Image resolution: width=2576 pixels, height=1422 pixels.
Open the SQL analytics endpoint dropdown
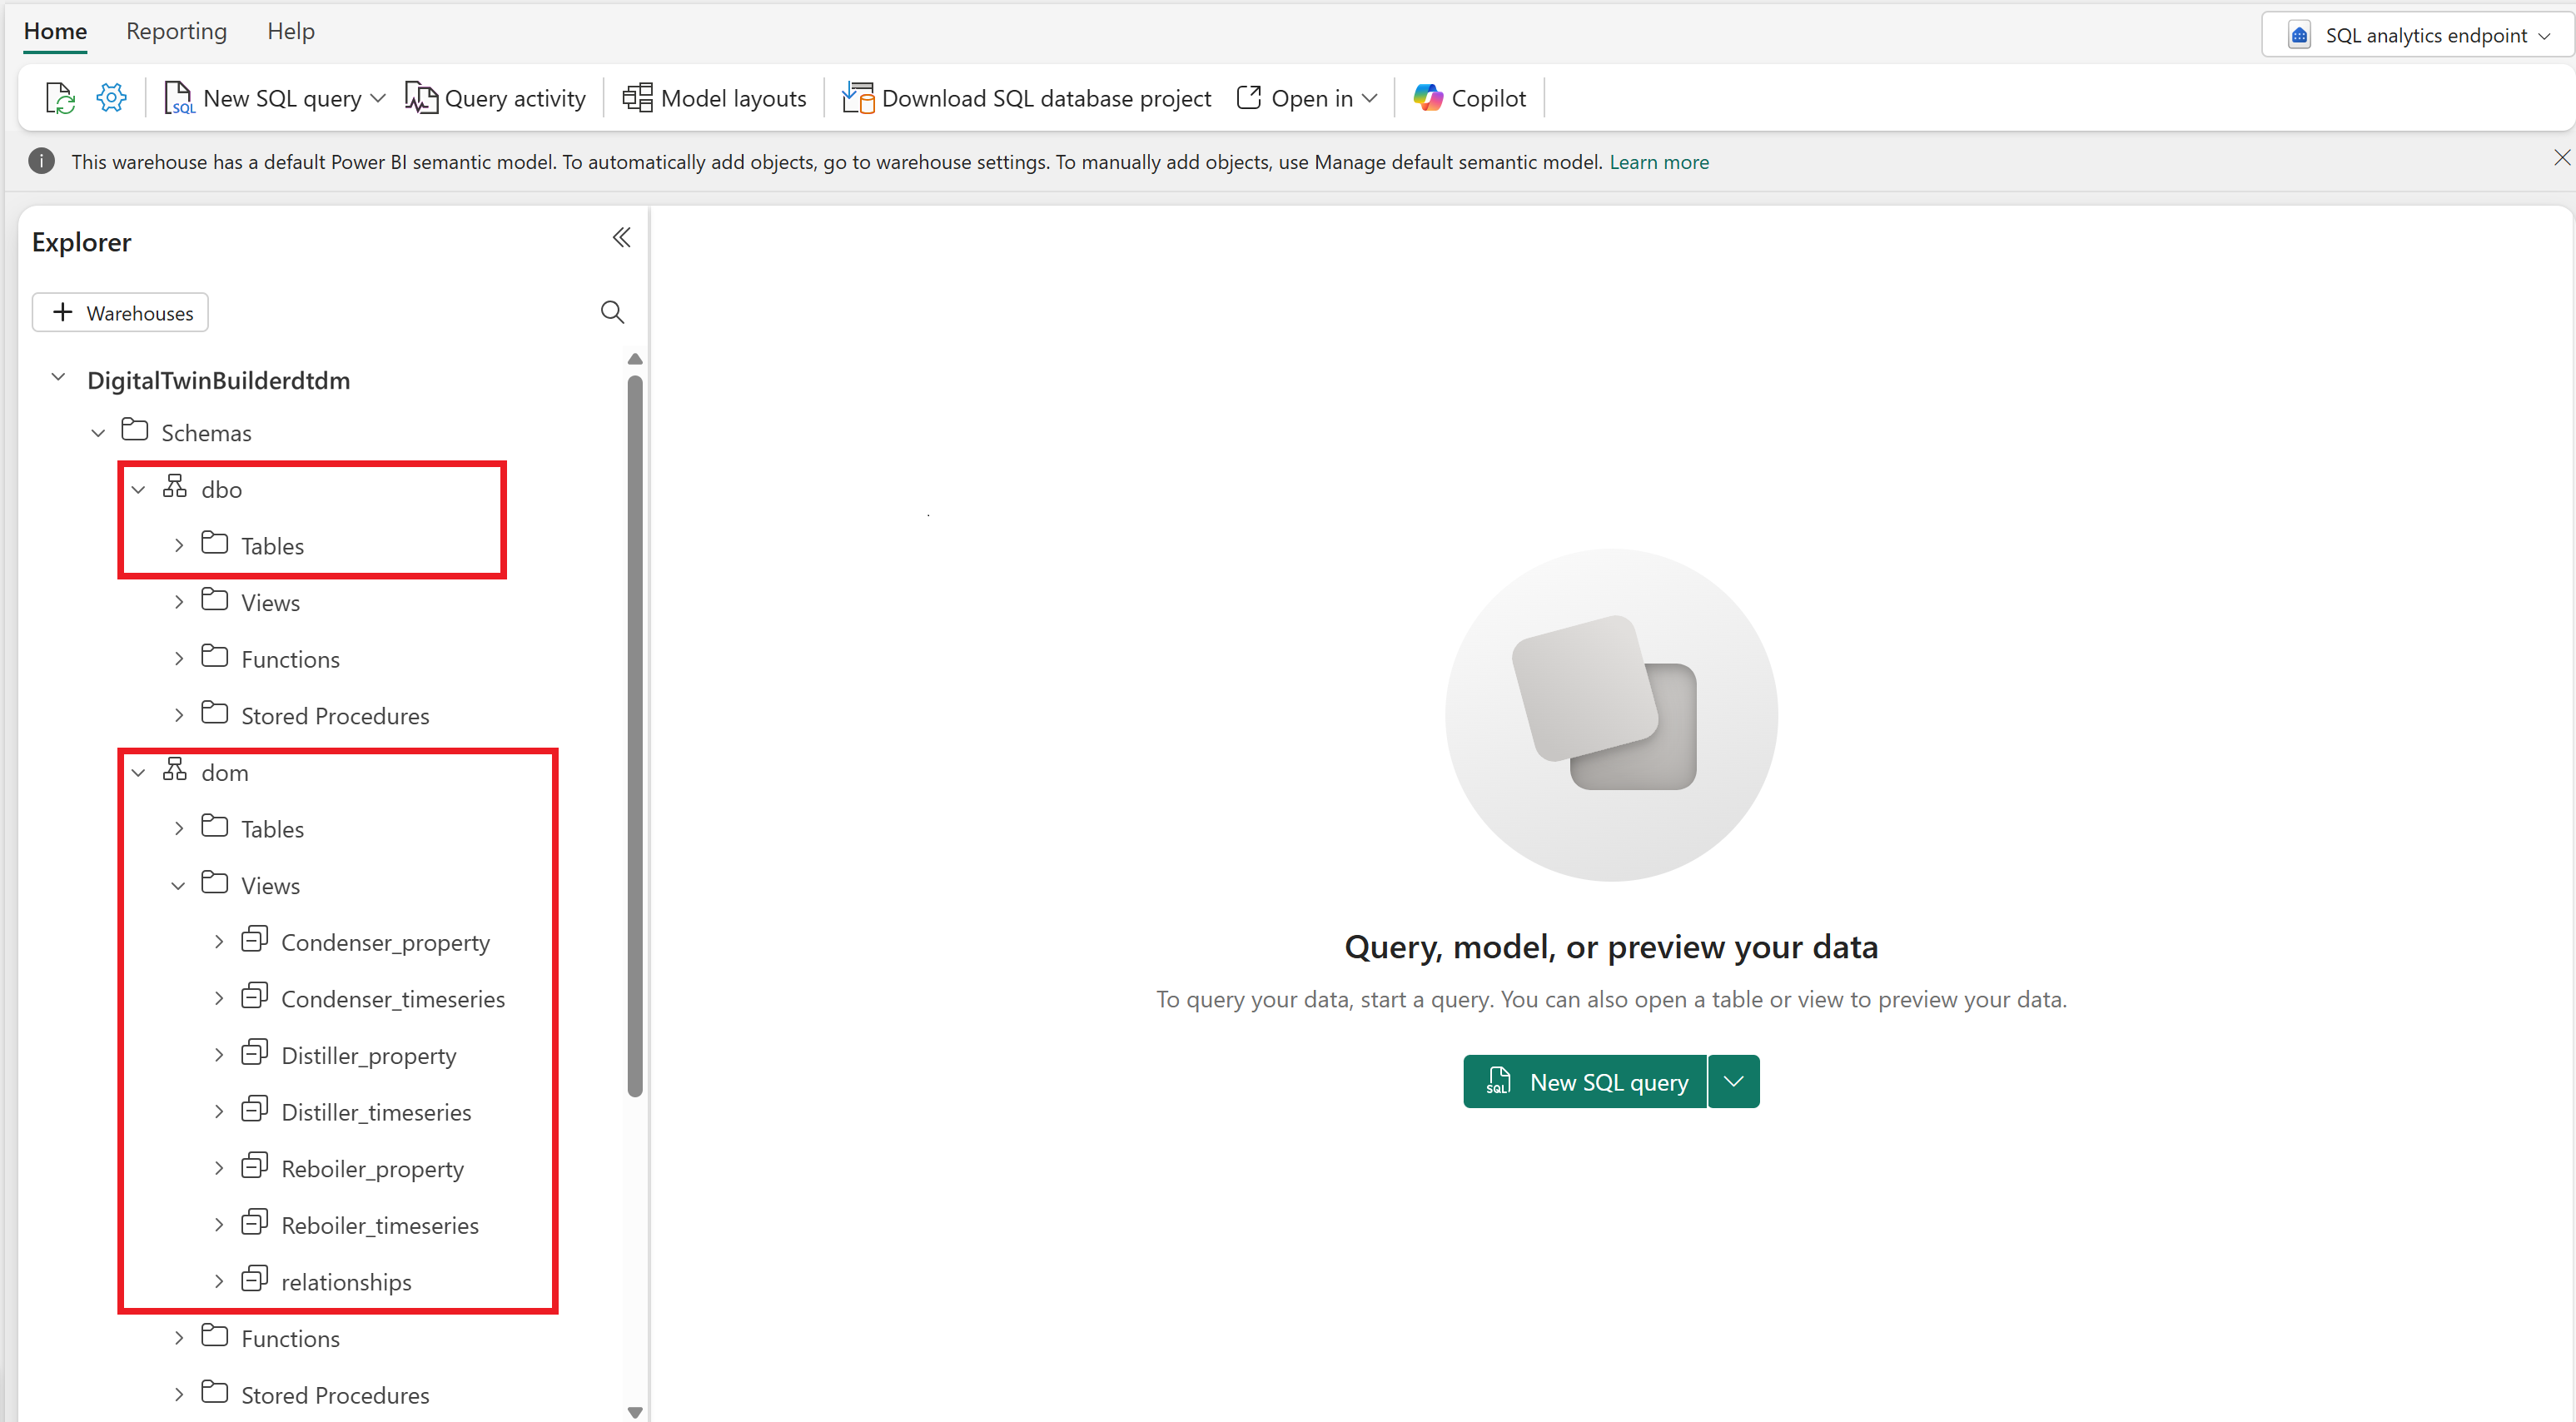pos(2546,34)
